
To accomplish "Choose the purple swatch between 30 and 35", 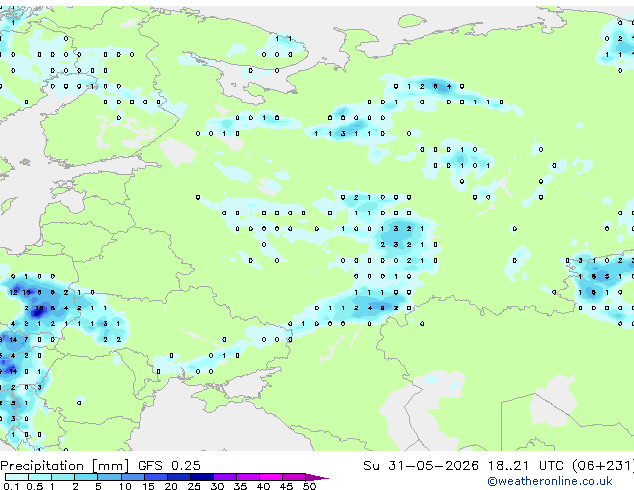I will [225, 477].
